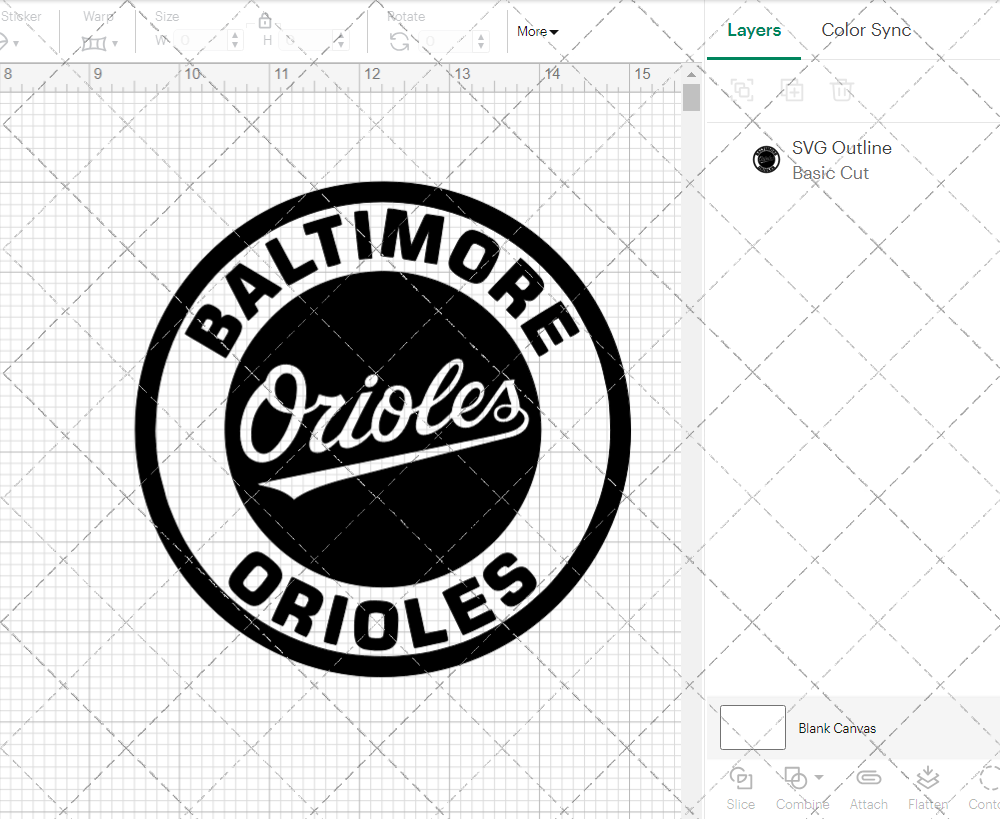
Task: Toggle the size aspect ratio lock
Action: pos(265,22)
